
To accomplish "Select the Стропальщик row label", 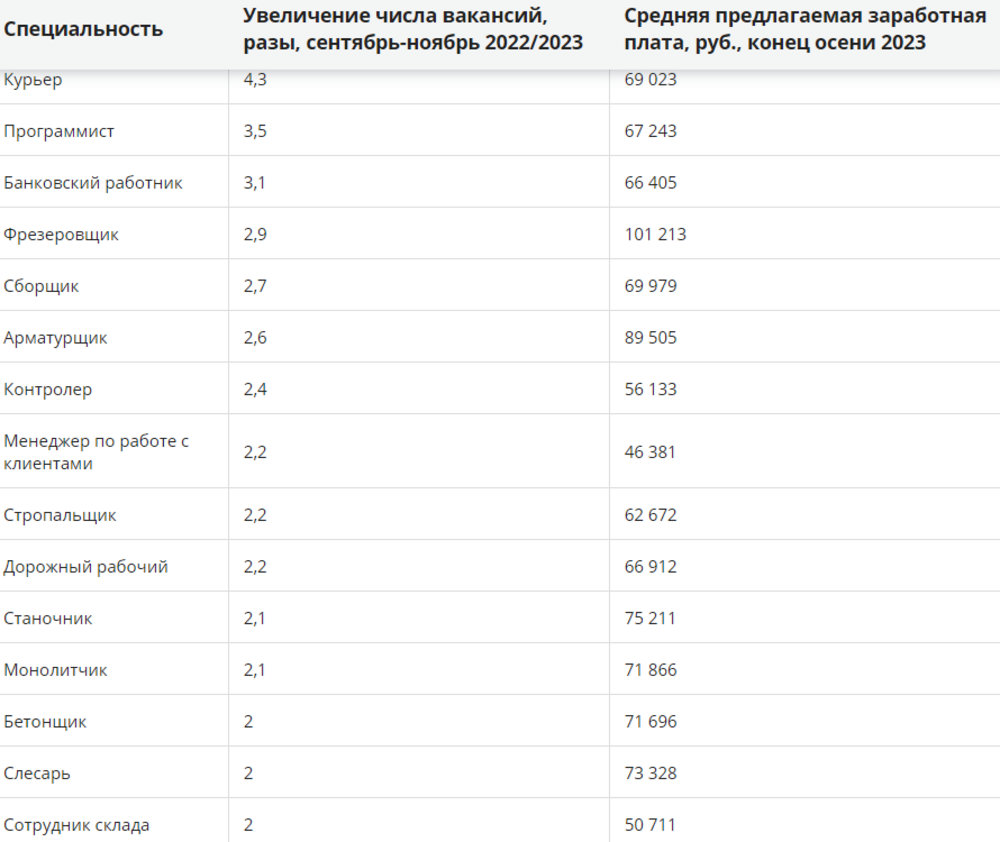I will [x=60, y=515].
